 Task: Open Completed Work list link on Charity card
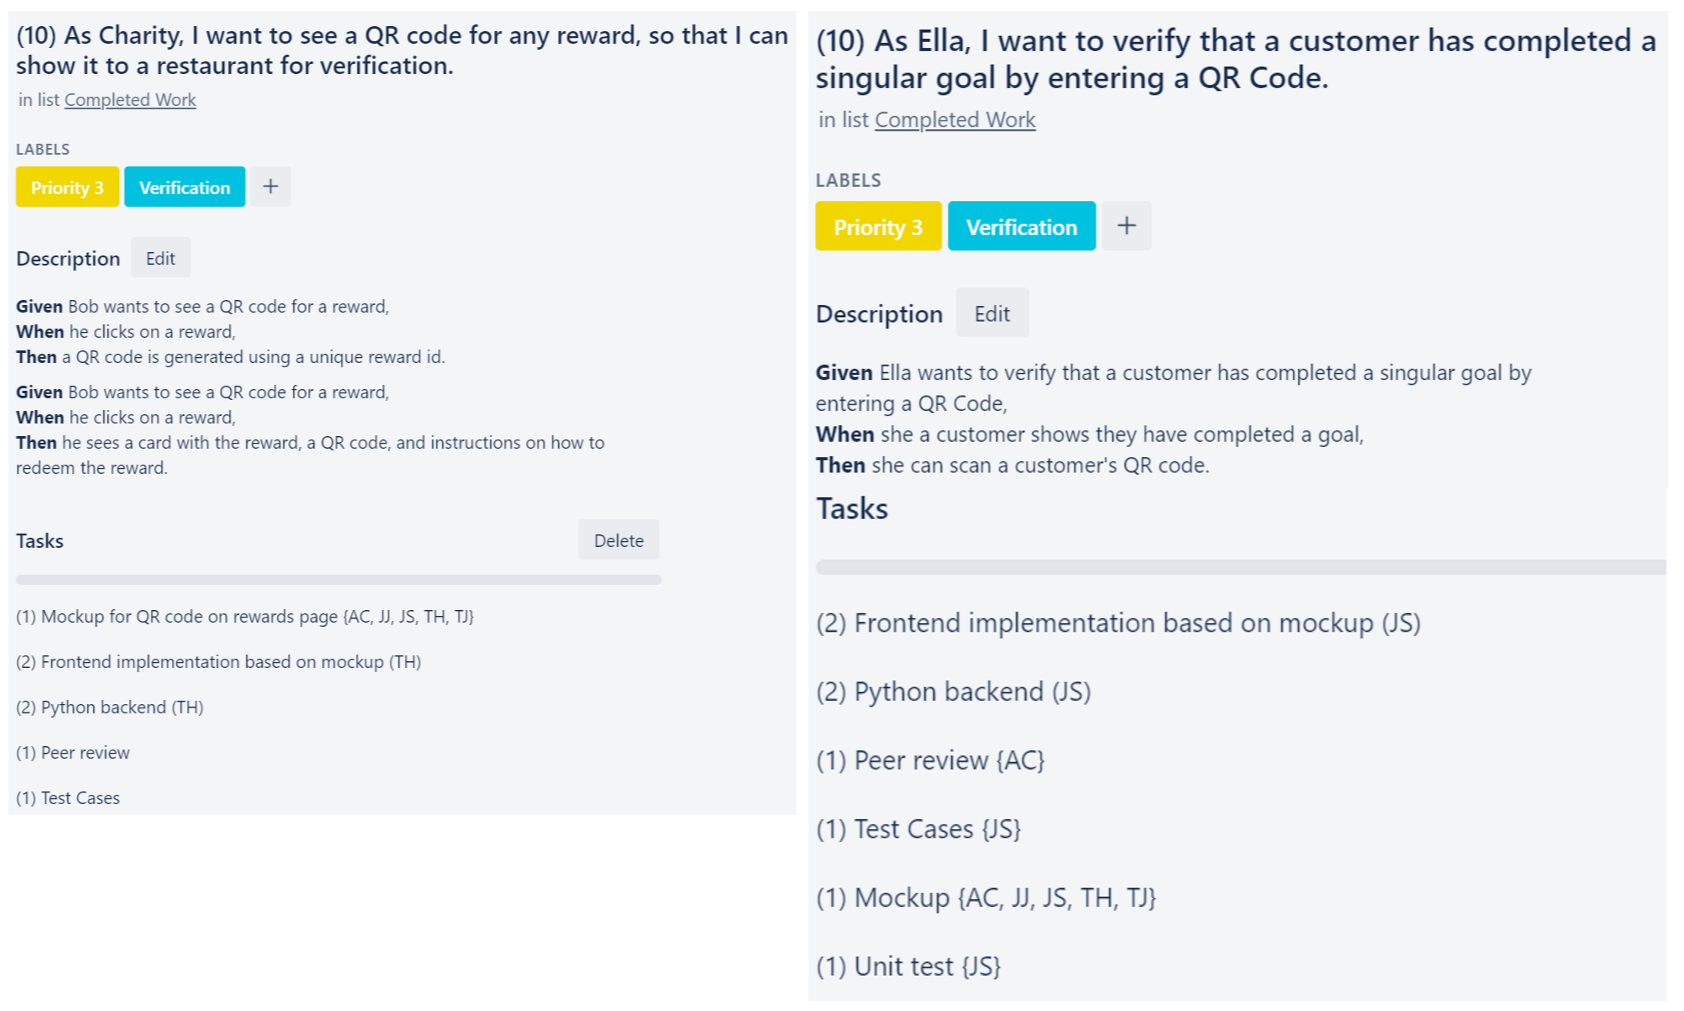pyautogui.click(x=130, y=100)
